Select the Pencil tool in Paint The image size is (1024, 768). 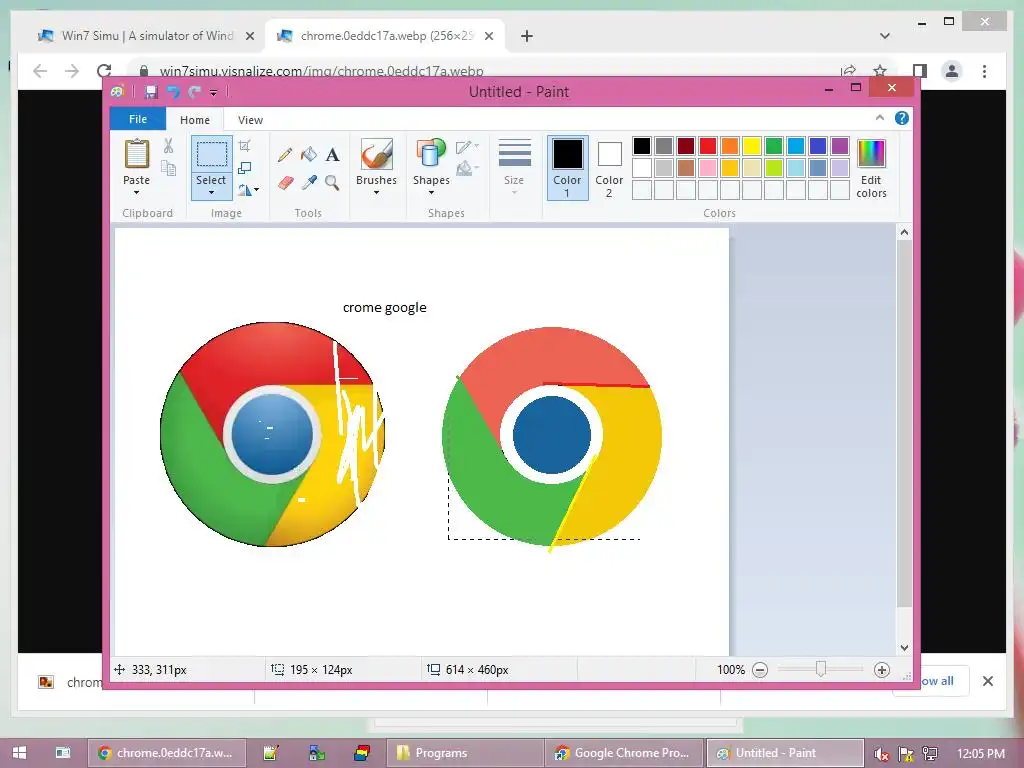(285, 155)
